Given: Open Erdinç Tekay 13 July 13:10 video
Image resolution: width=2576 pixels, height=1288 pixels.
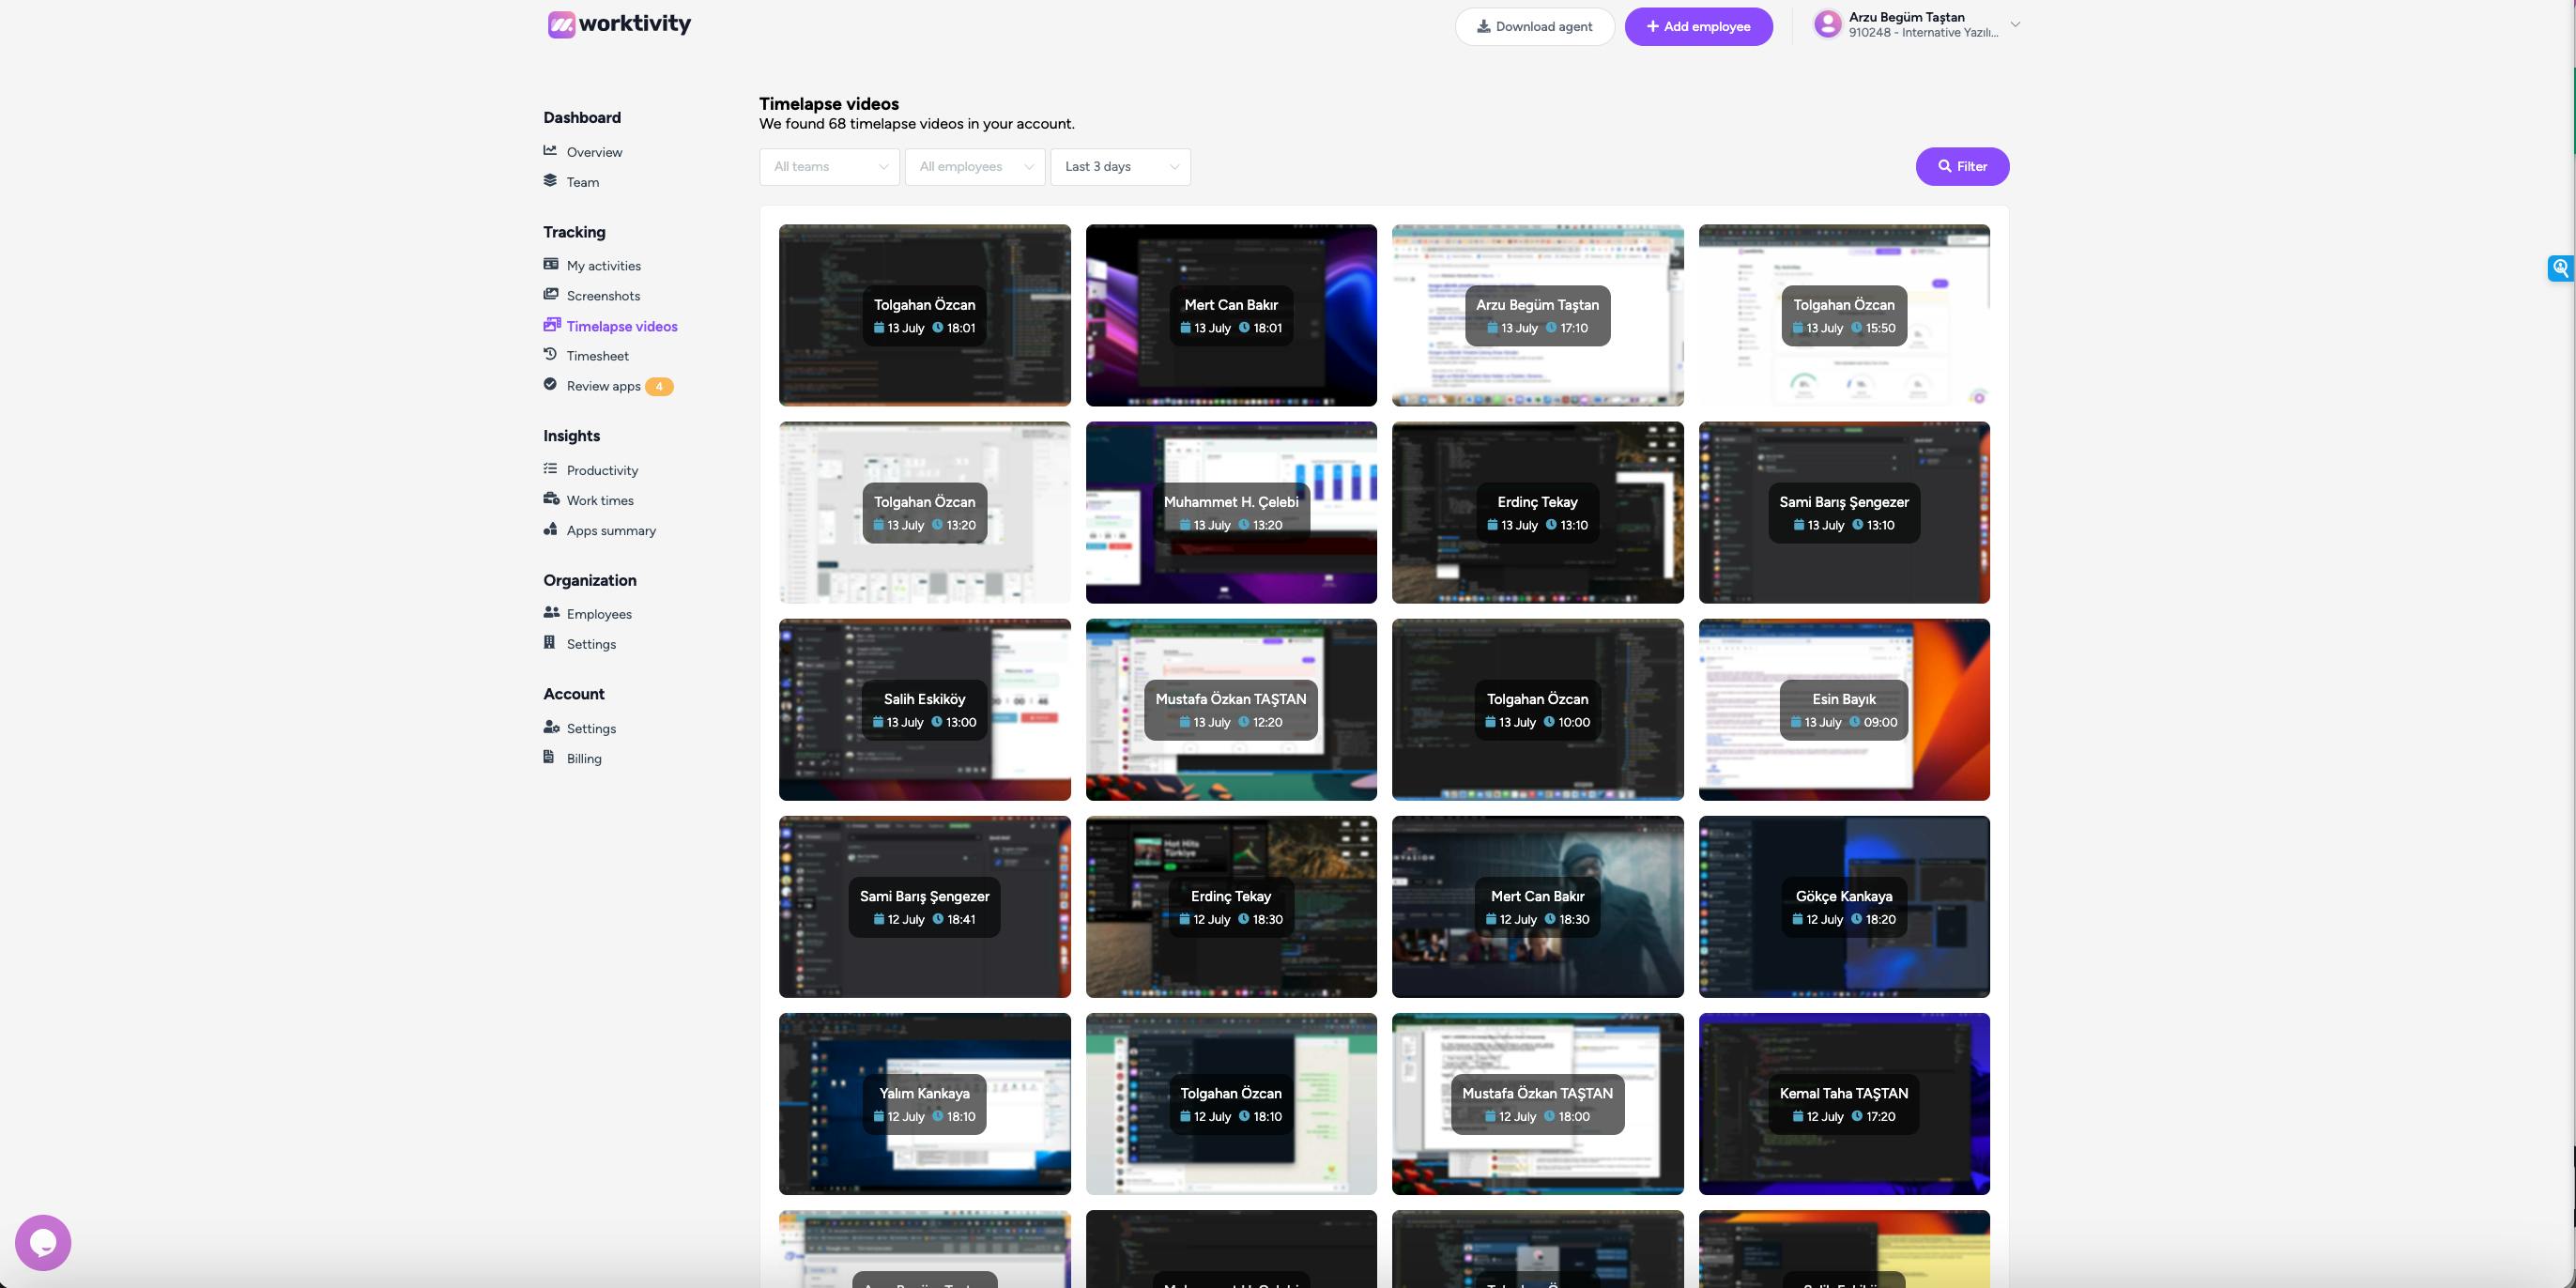Looking at the screenshot, I should [1537, 512].
